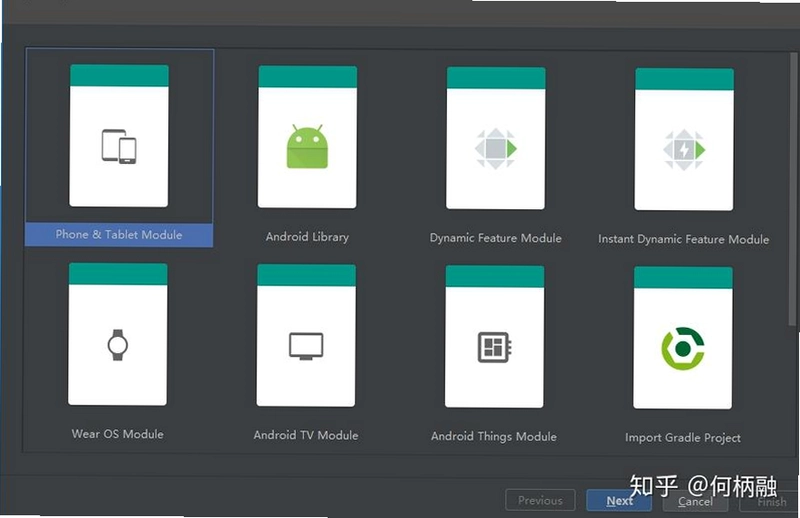Click the Android Things Module label
Image resolution: width=800 pixels, height=518 pixels.
point(494,436)
